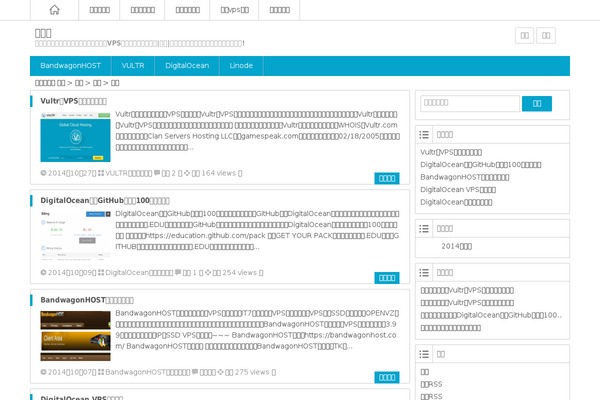
Task: Open the DigitalOcean category link in post meta
Action: [139, 273]
